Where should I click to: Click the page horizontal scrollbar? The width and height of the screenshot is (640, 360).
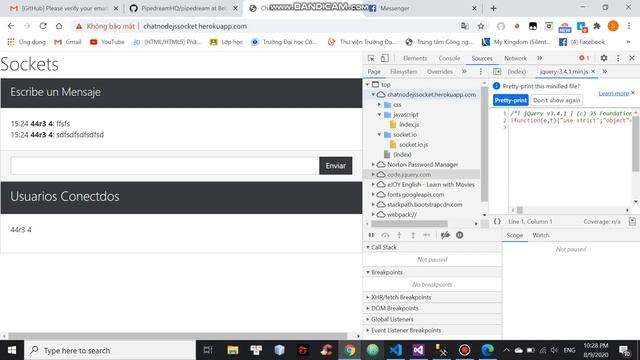178,336
